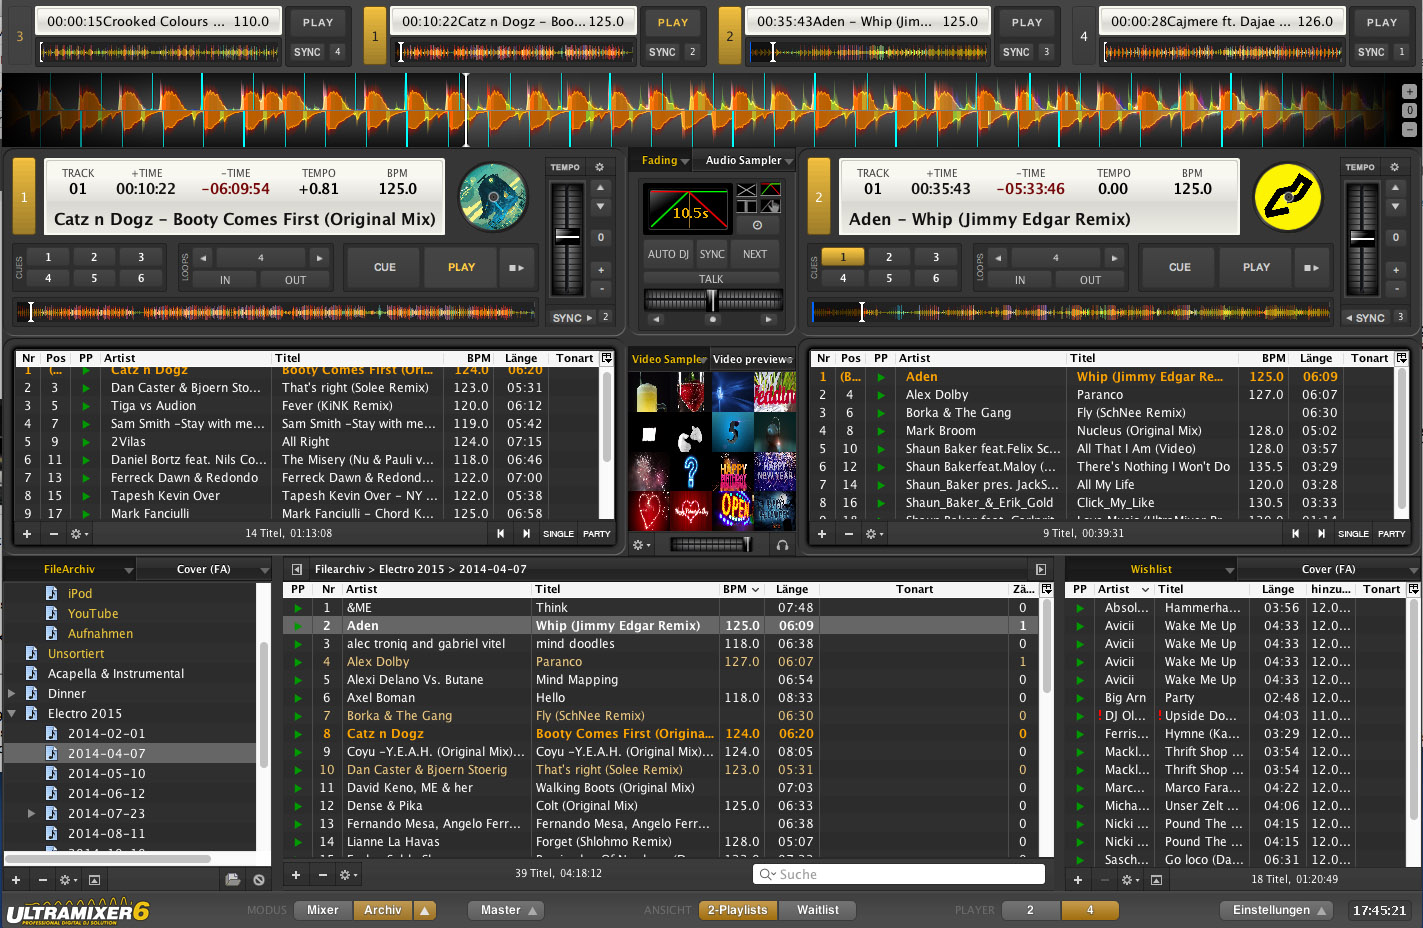Image resolution: width=1423 pixels, height=928 pixels.
Task: Click the clock icon in the Fading panel
Action: tap(757, 225)
